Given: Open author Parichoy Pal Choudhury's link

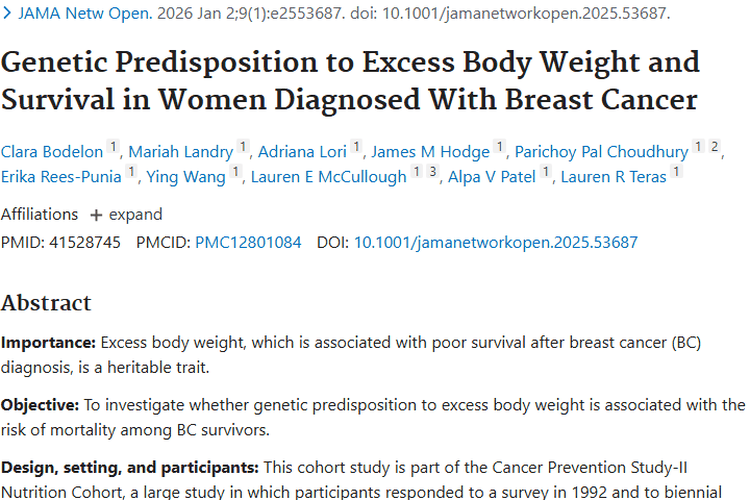Looking at the screenshot, I should [x=601, y=152].
